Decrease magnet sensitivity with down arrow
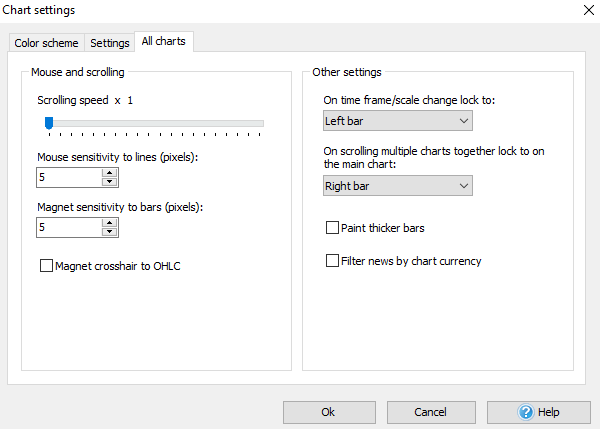The image size is (600, 429). click(110, 232)
